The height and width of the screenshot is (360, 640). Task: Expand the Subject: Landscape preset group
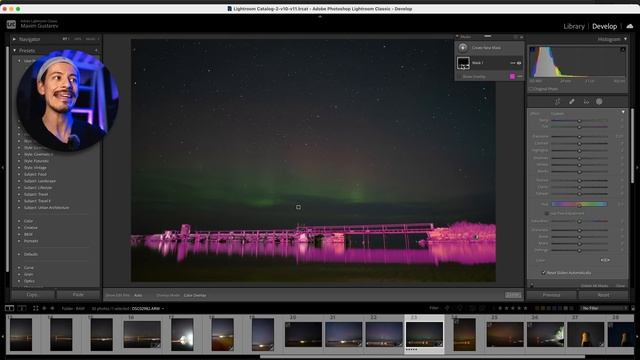19,181
